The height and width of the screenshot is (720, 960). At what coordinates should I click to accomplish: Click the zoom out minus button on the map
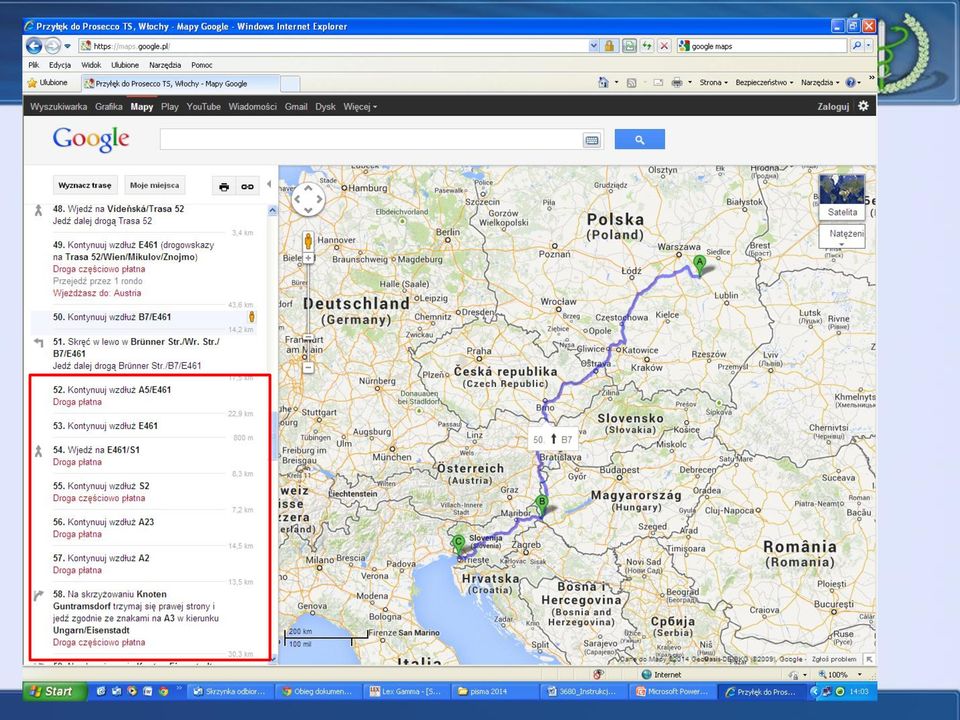coord(308,367)
